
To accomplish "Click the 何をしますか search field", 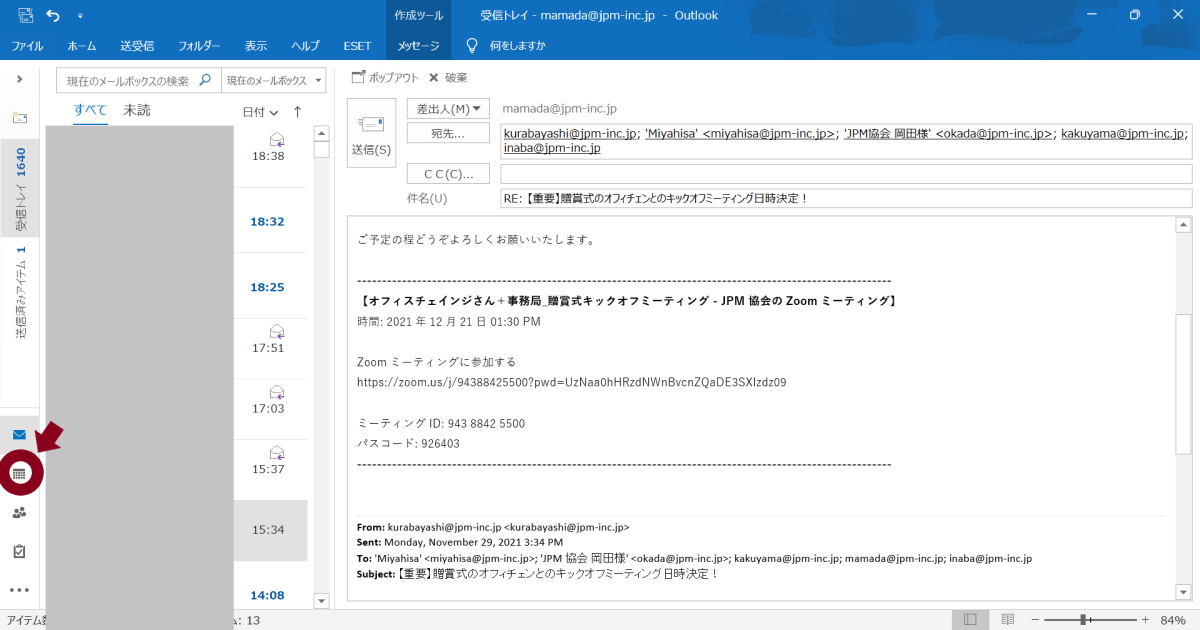I will 518,46.
